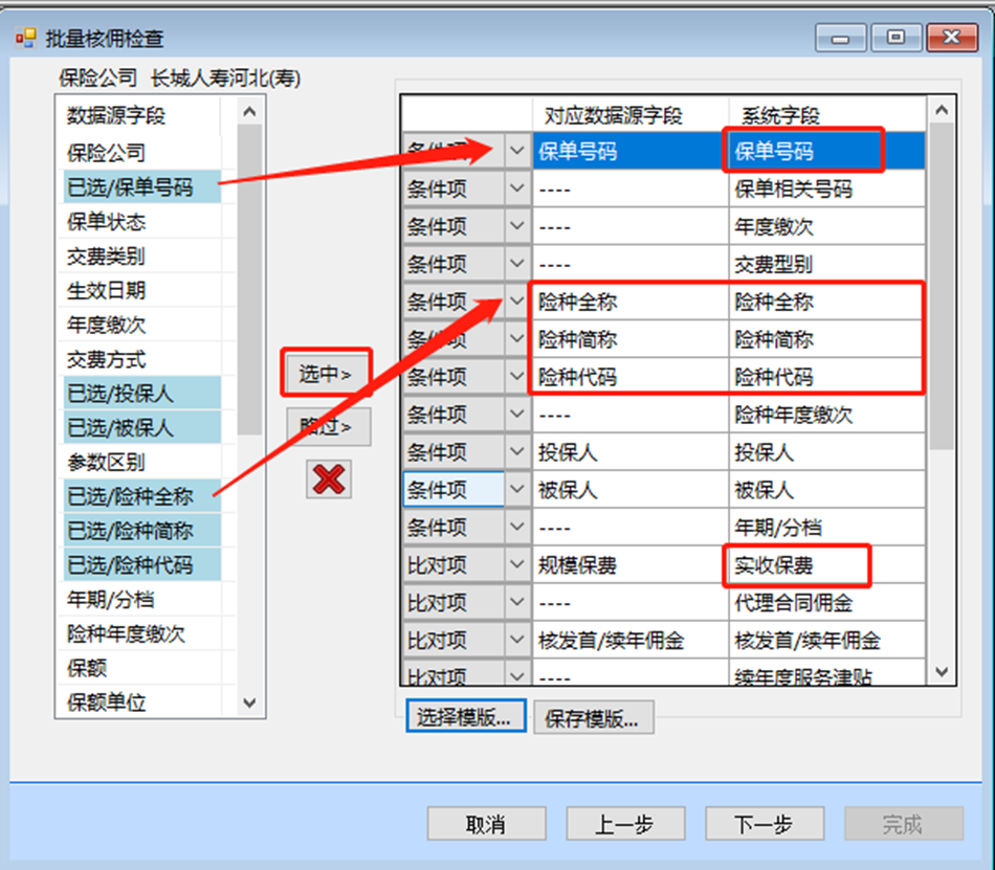995x870 pixels.
Task: Open the 选择模版... template chooser
Action: pos(466,717)
